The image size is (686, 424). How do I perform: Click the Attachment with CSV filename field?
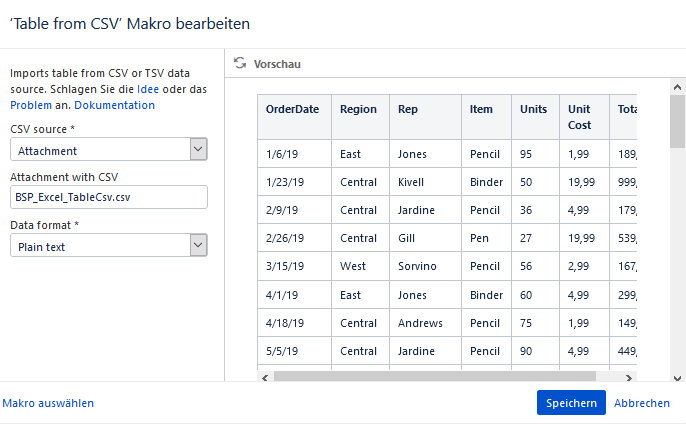tap(108, 197)
